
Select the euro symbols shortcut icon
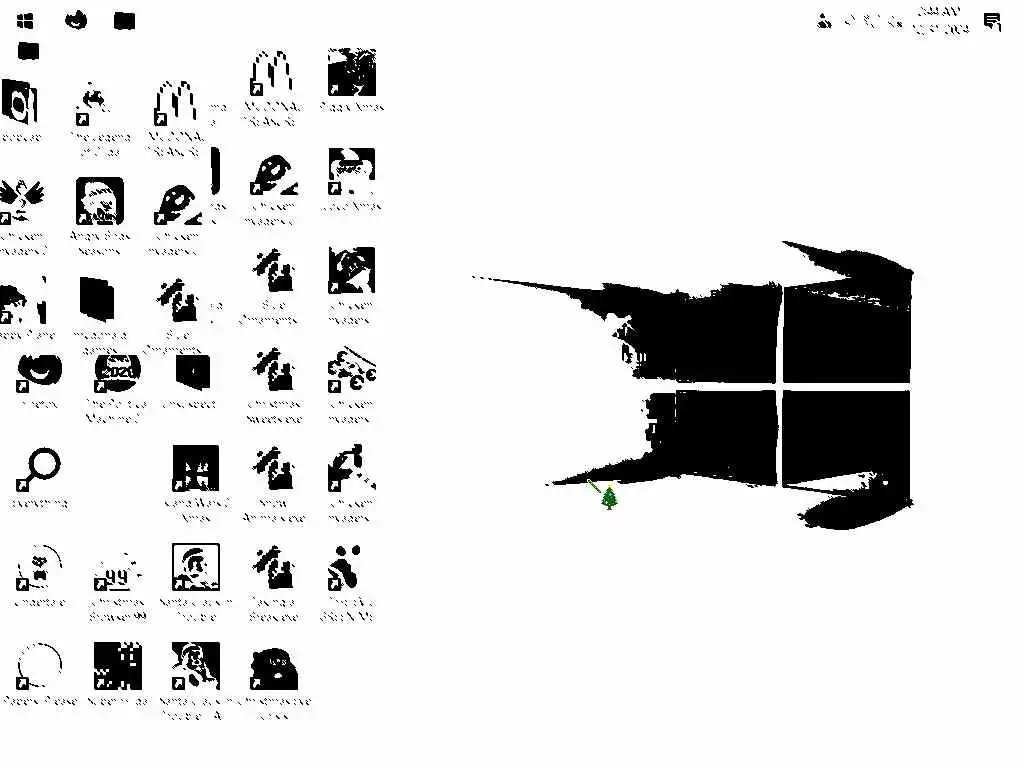click(351, 370)
